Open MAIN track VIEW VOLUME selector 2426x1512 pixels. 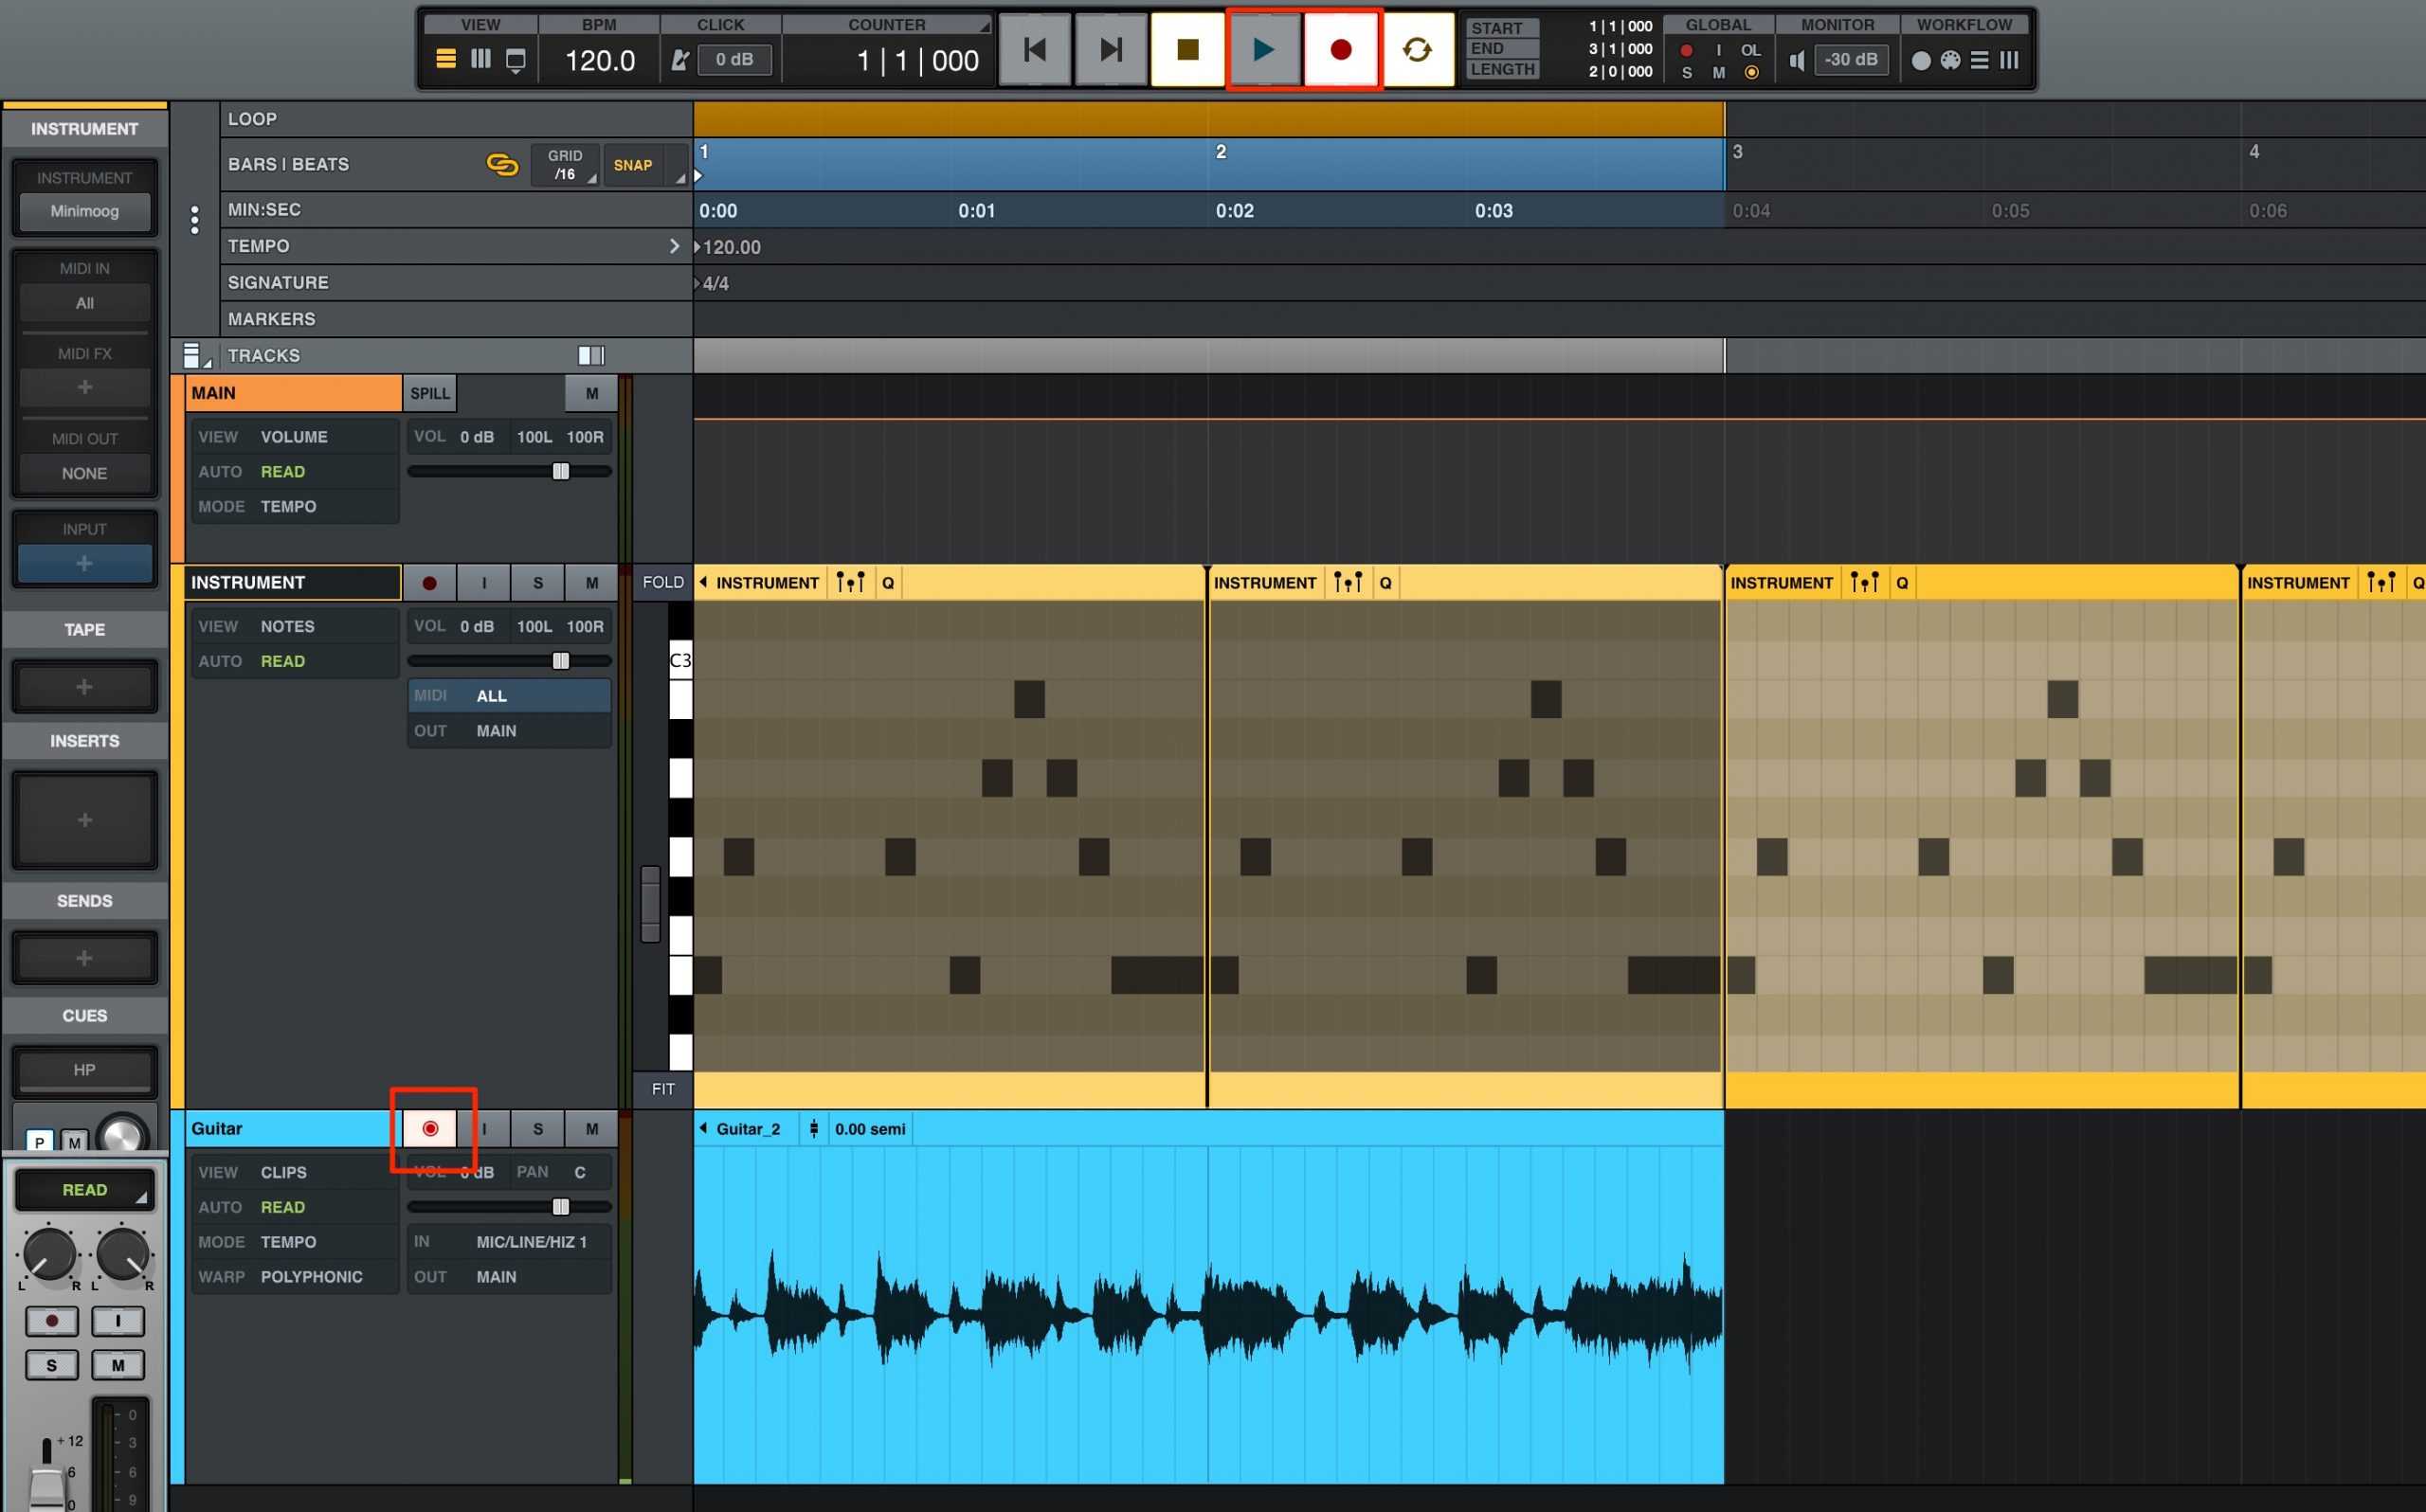294,437
